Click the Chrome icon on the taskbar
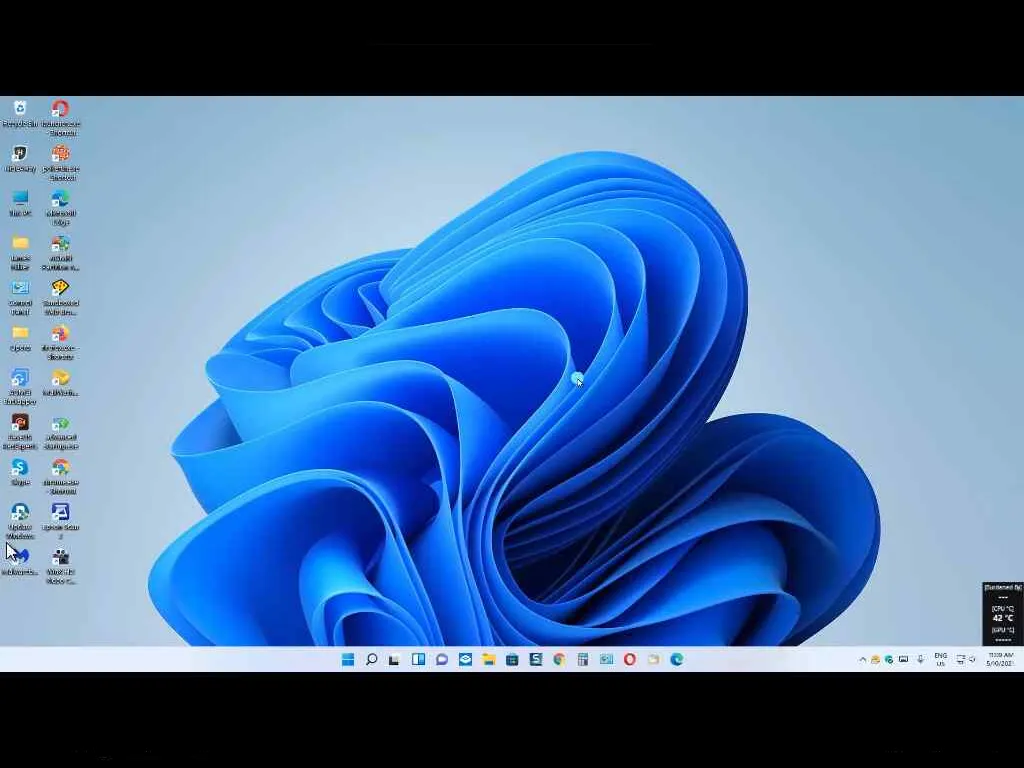The width and height of the screenshot is (1024, 768). (559, 660)
